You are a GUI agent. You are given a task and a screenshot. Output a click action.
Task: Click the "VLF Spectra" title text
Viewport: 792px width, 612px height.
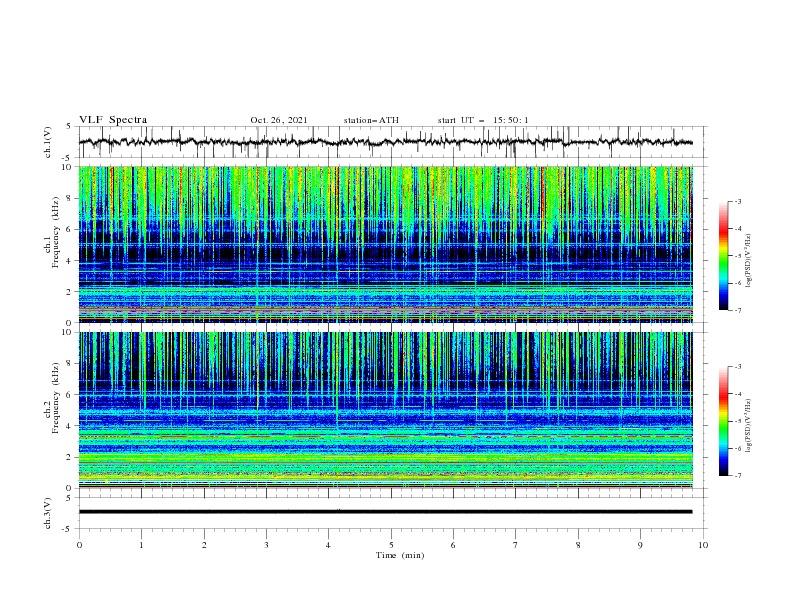pyautogui.click(x=113, y=120)
